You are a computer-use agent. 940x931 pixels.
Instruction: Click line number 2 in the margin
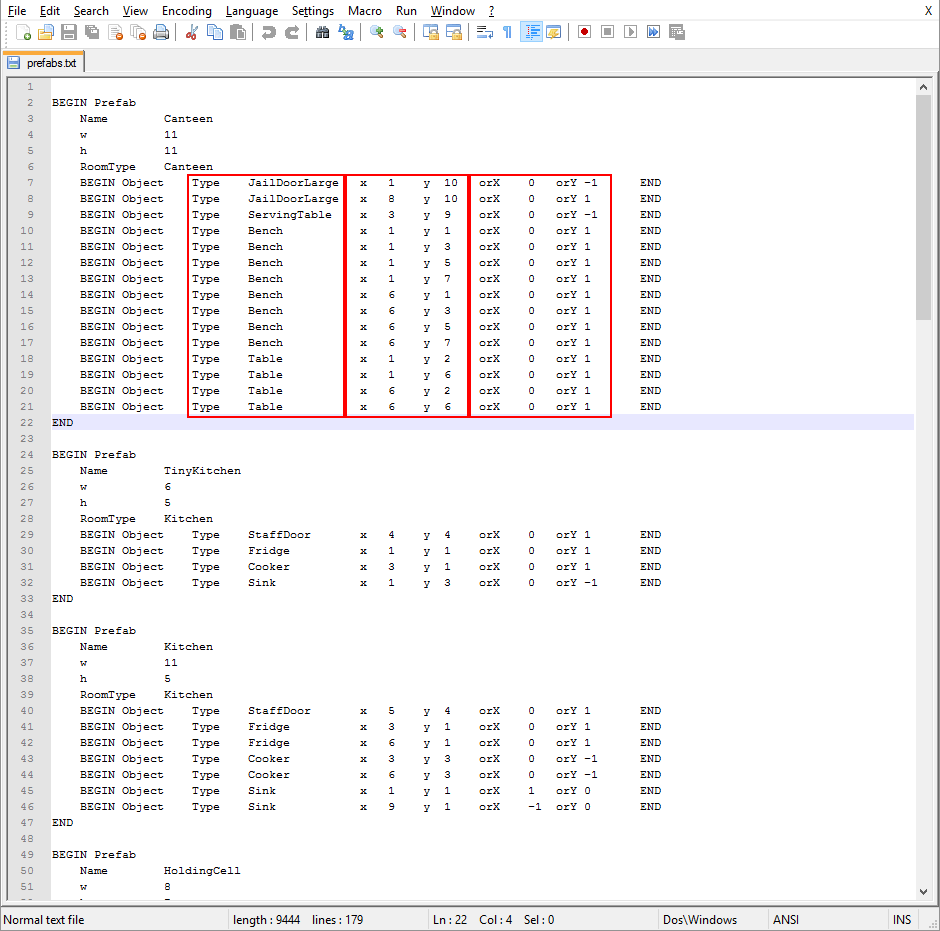30,103
